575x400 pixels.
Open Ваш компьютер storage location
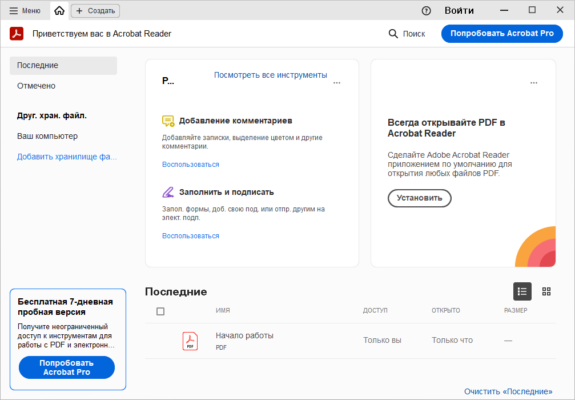[x=47, y=136]
